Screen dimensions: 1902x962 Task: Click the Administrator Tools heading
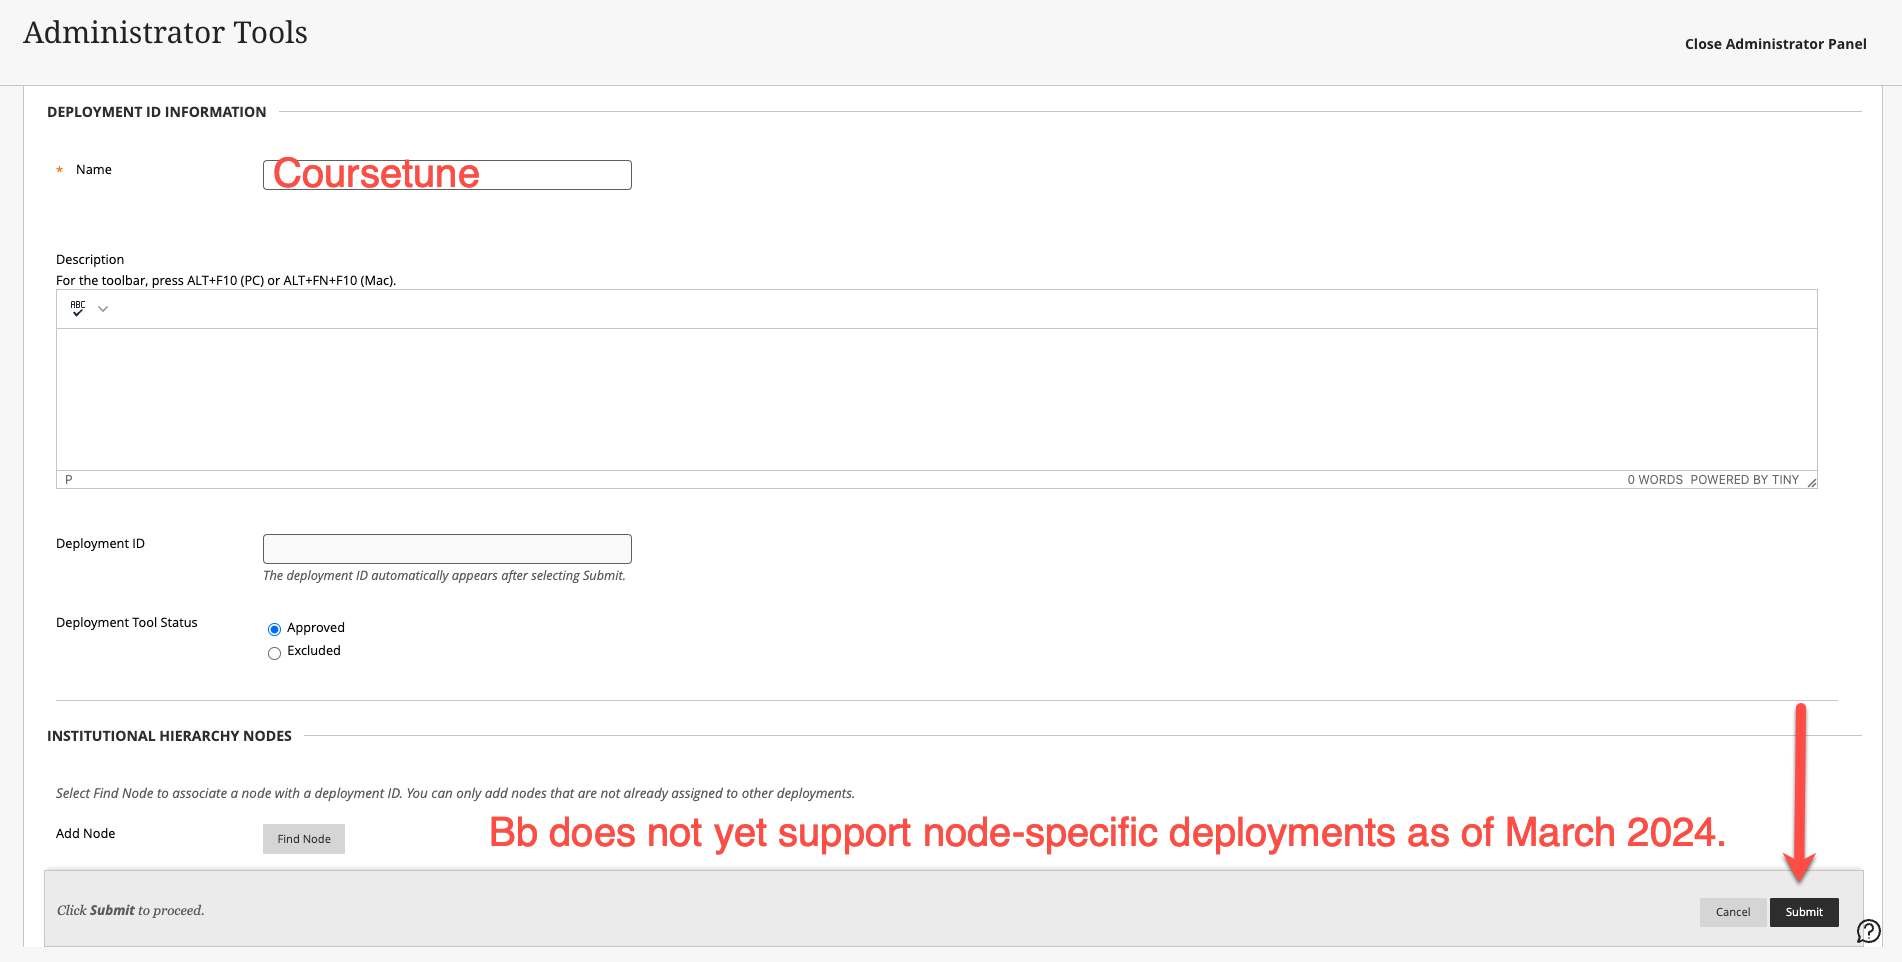tap(165, 33)
